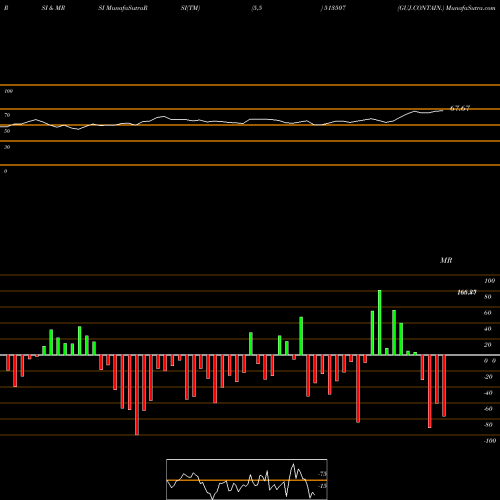
Task: Click the 40 label on MR axis
Action: 487,329
